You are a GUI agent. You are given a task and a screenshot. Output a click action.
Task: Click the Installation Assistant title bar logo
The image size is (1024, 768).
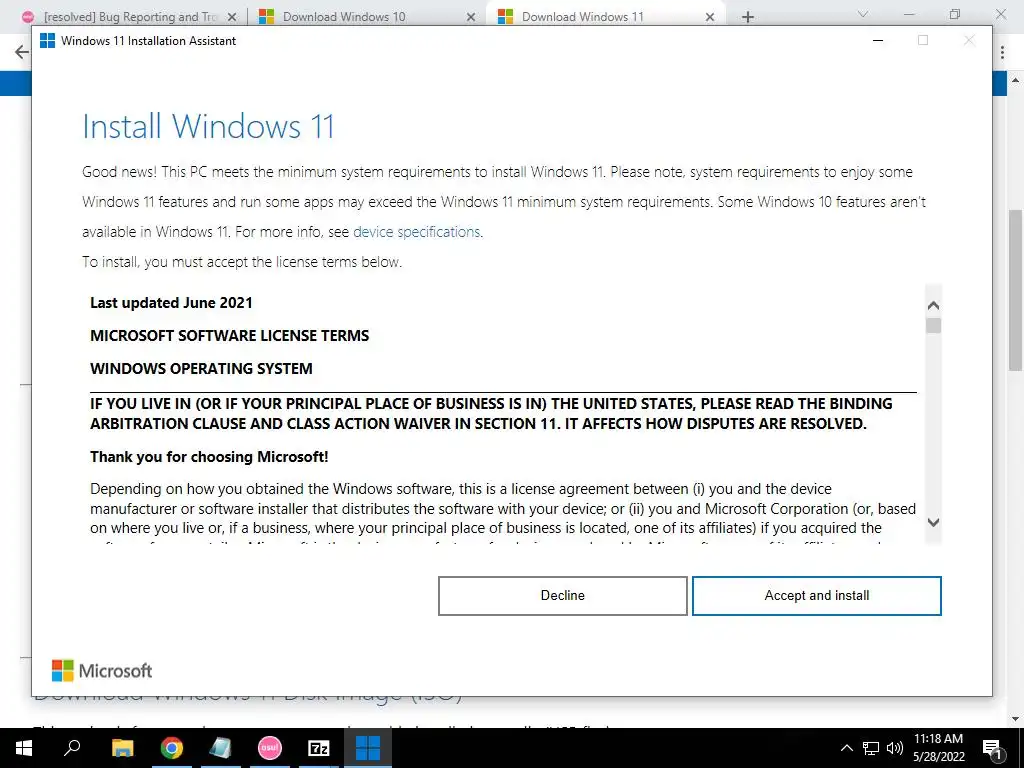tap(47, 40)
